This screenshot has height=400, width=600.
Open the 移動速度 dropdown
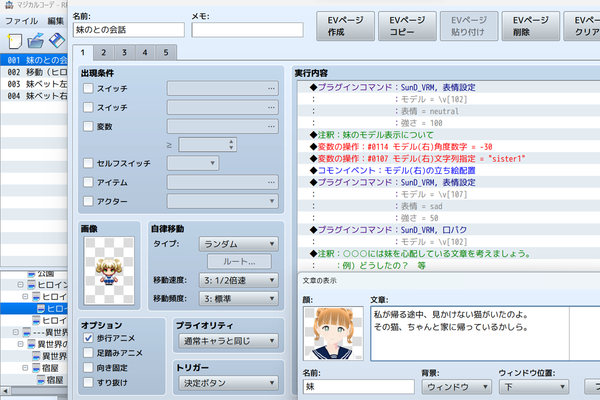(238, 280)
